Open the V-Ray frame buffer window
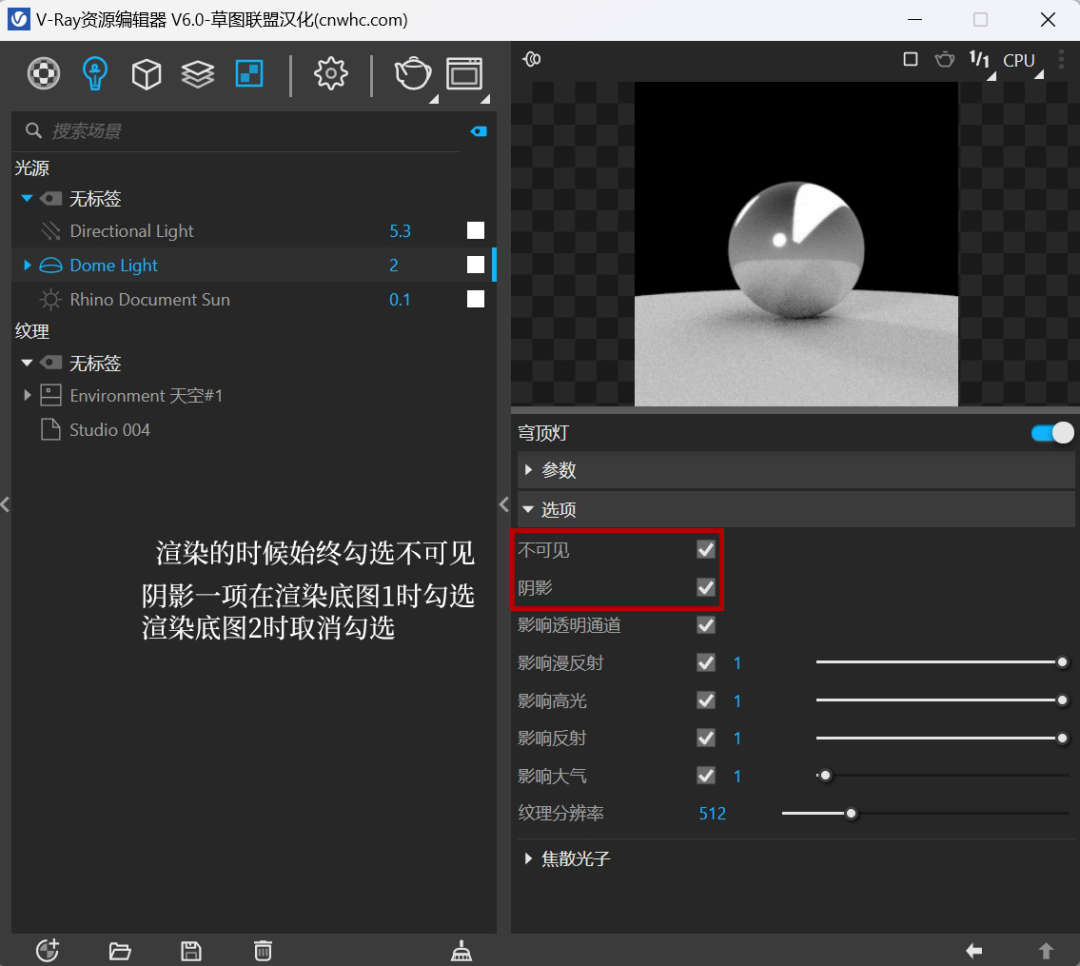 (464, 74)
